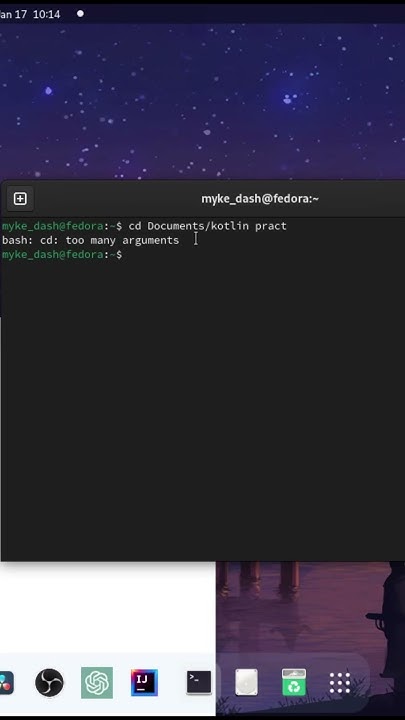This screenshot has height=720, width=405.
Task: Open a new terminal tab
Action: point(20,199)
